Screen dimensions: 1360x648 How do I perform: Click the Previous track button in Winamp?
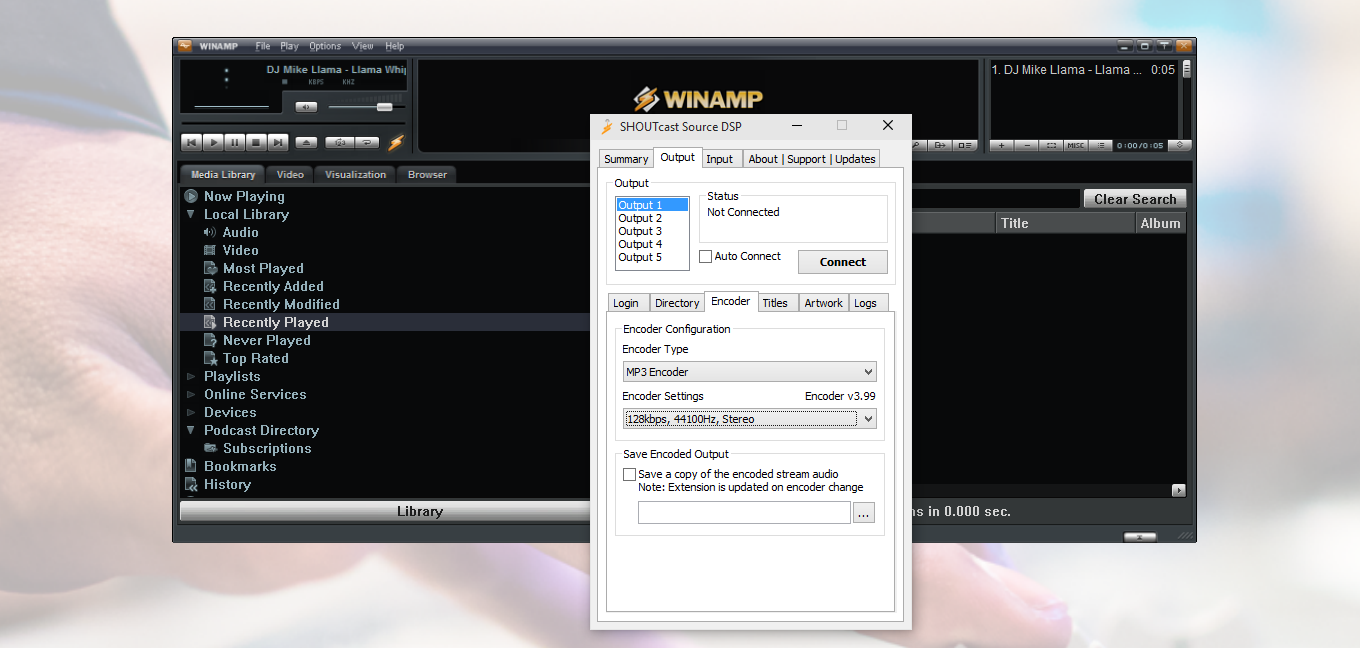click(x=191, y=143)
